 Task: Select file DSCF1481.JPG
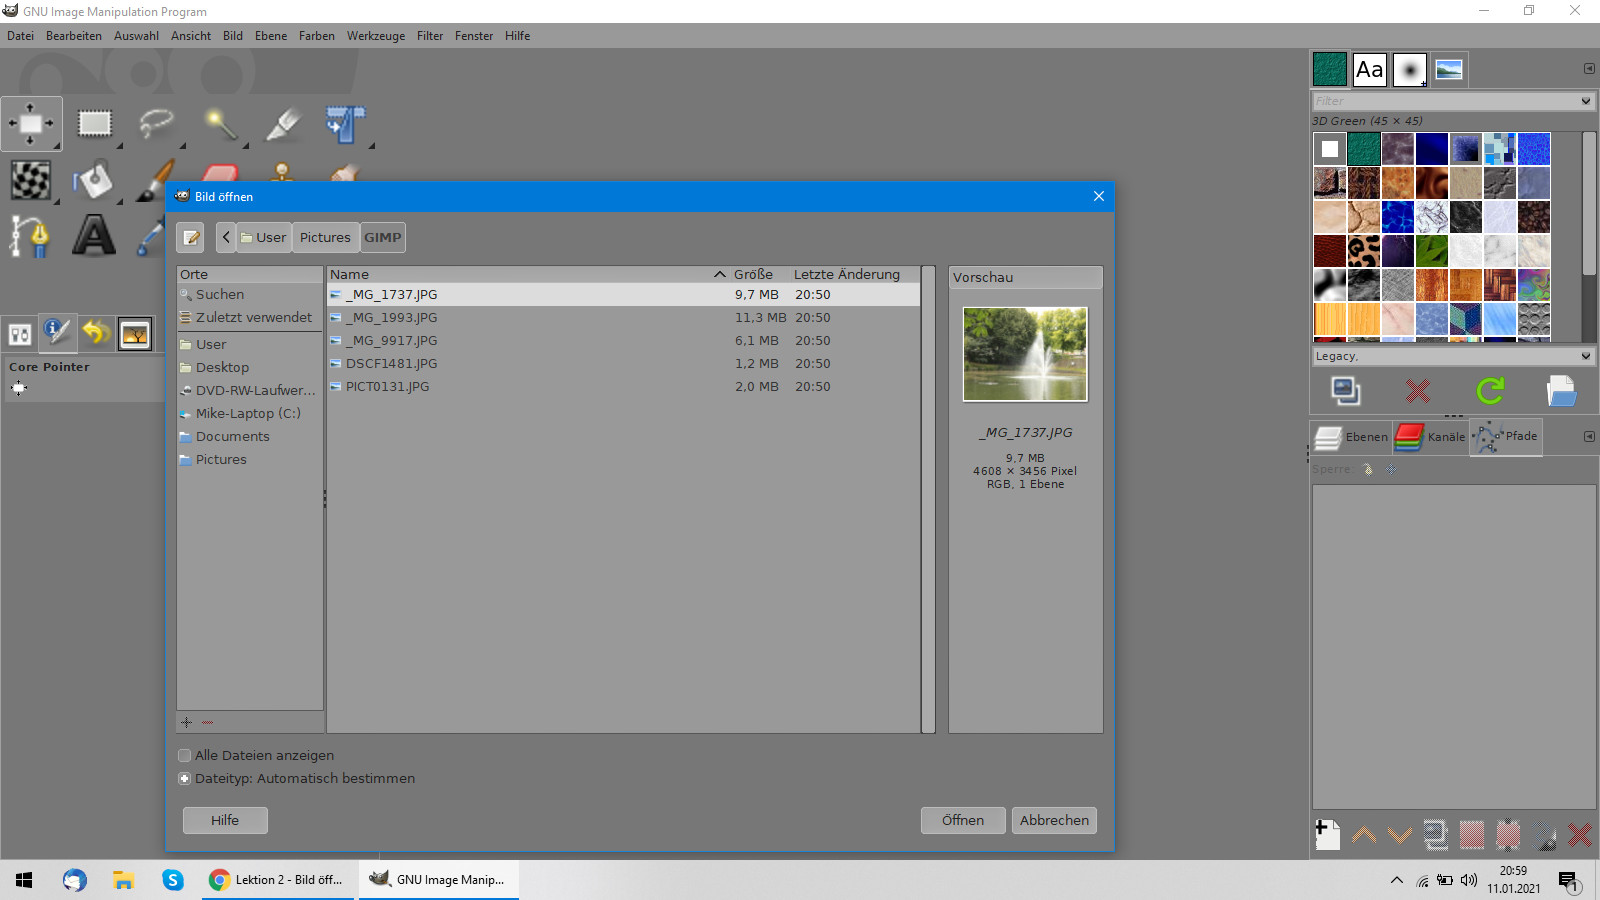point(623,364)
